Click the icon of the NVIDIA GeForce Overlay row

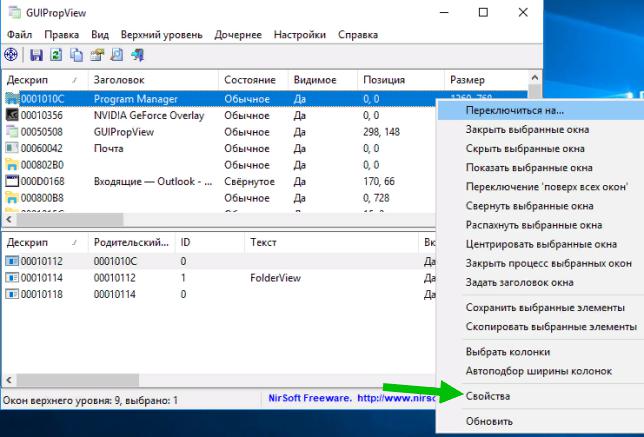(x=12, y=115)
